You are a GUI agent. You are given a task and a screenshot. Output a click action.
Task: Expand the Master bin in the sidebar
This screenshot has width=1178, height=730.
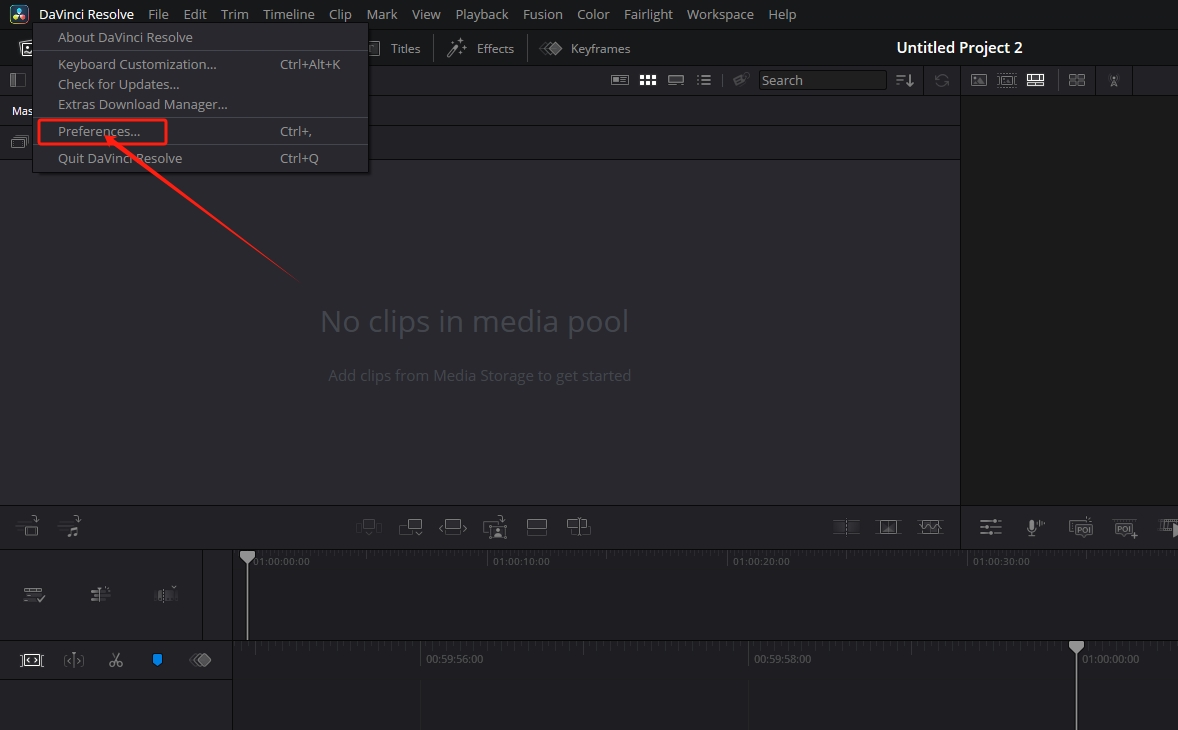20,110
